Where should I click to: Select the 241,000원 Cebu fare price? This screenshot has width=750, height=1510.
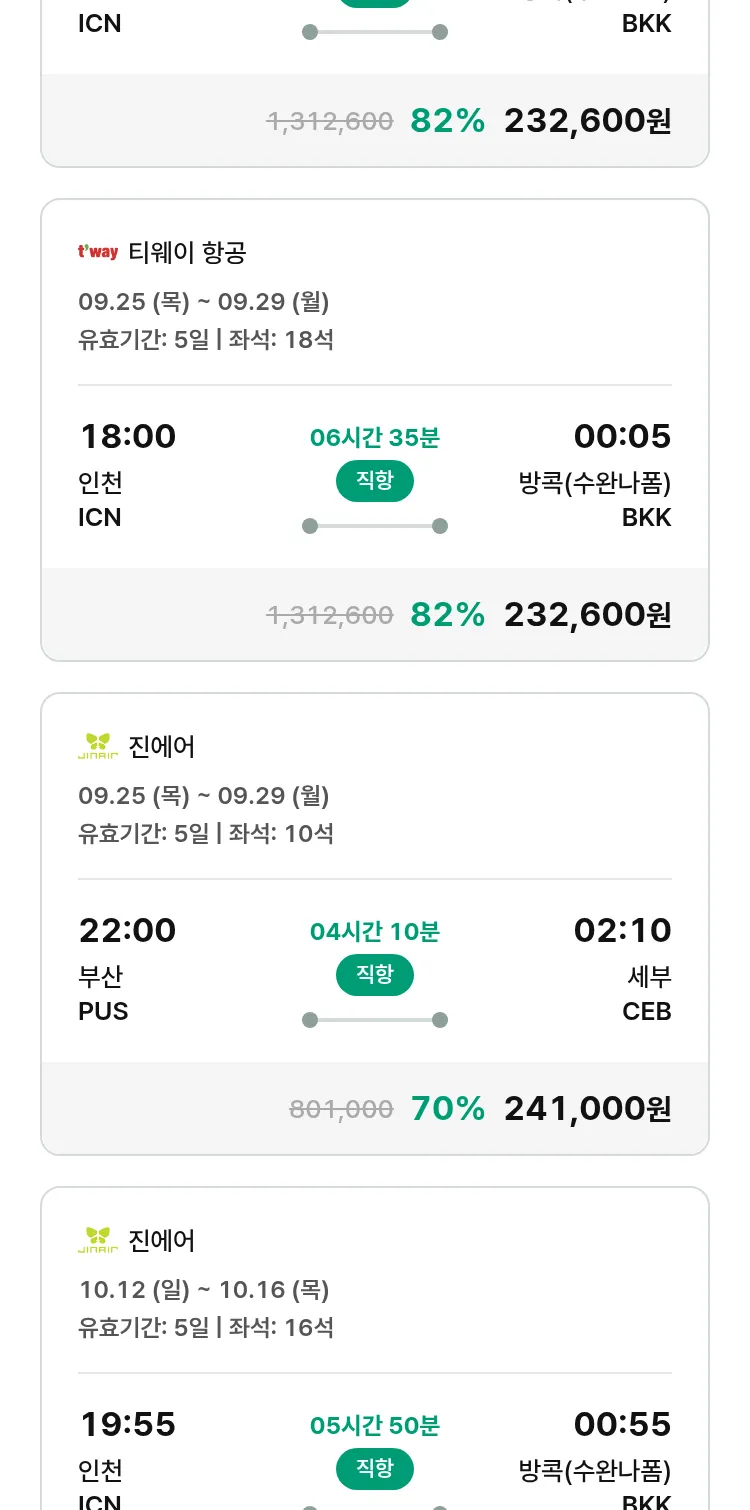(x=587, y=1108)
